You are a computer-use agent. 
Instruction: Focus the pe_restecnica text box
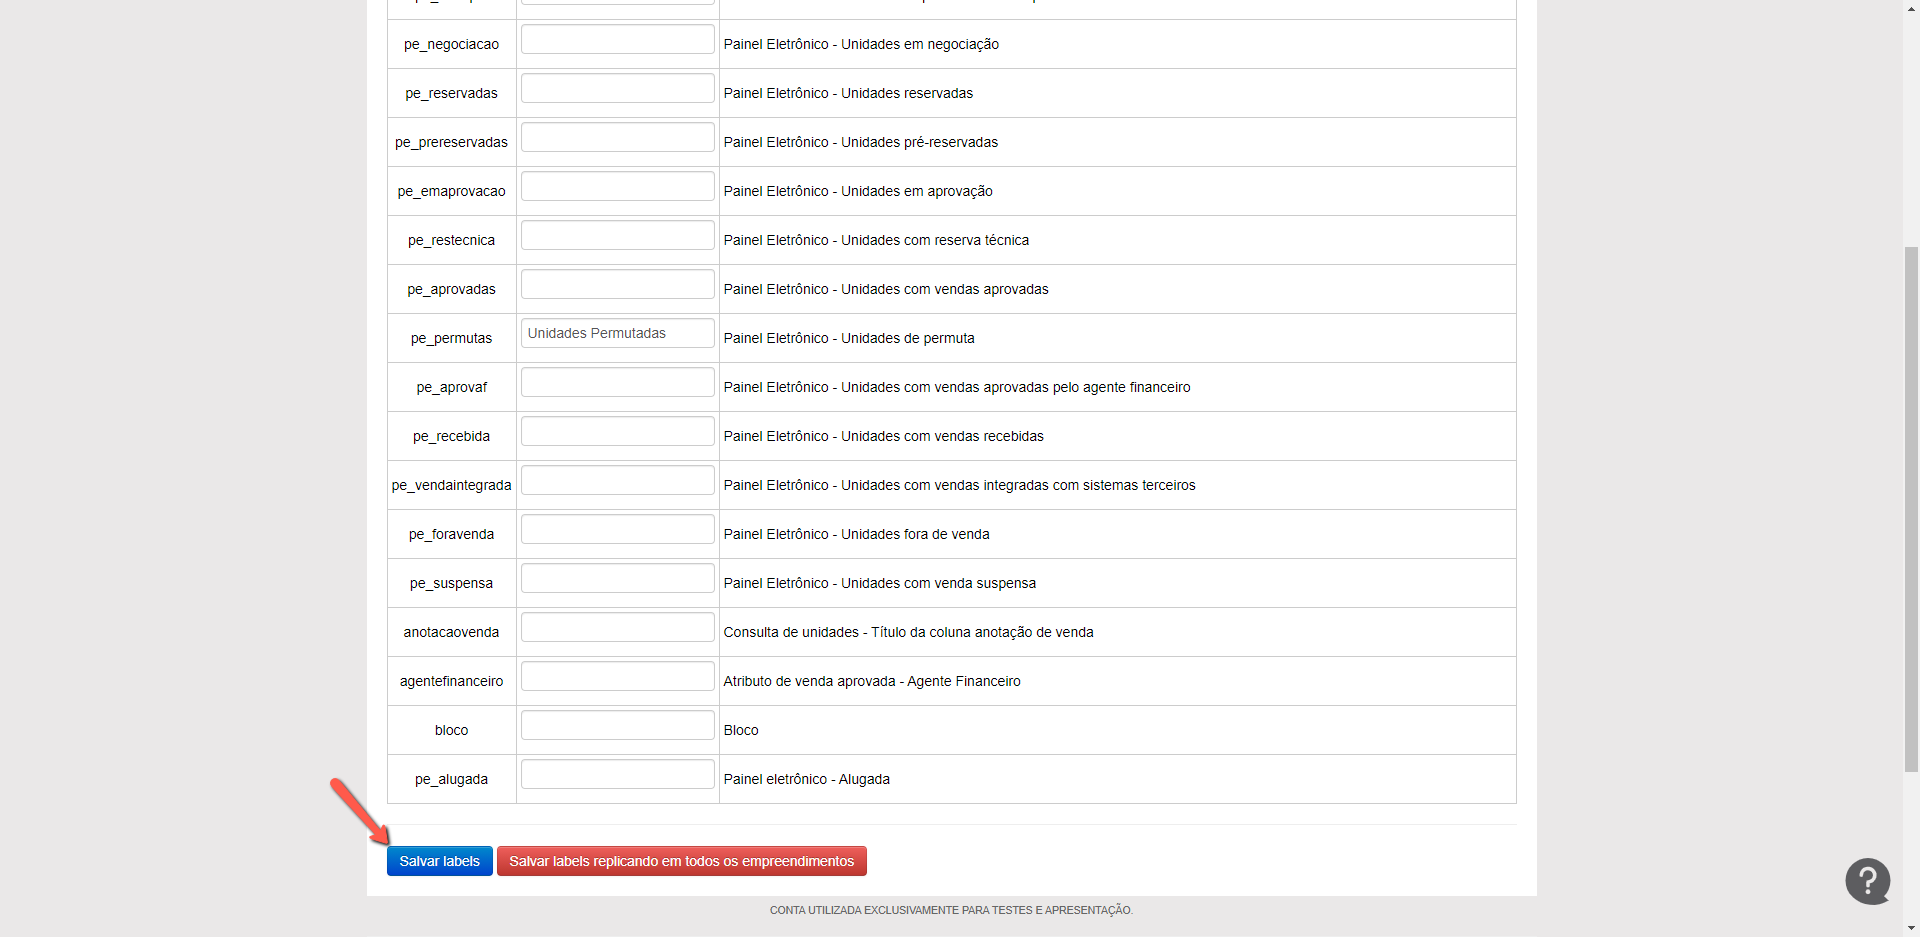[x=617, y=236]
